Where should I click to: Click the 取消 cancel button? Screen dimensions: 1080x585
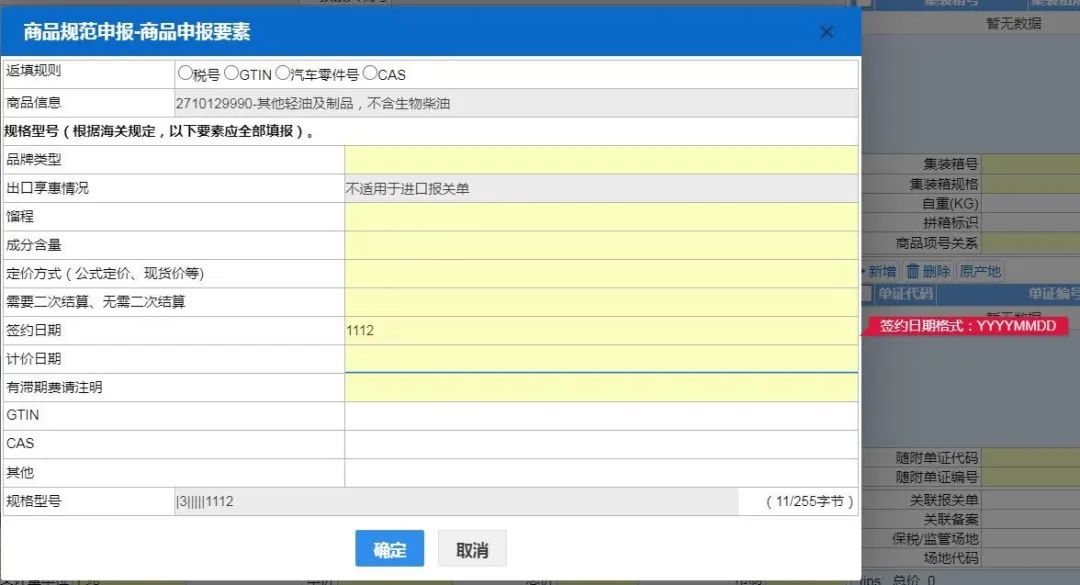(472, 549)
